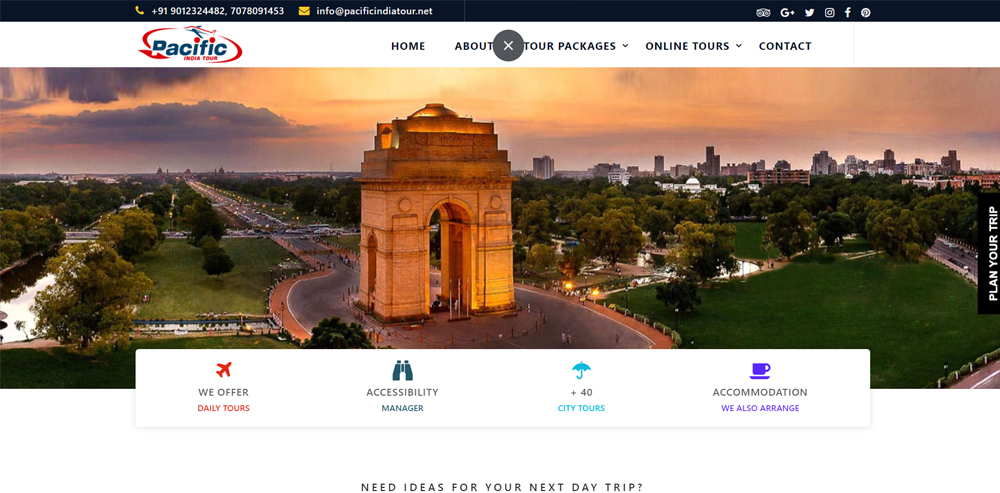Viewport: 1000px width, 493px height.
Task: Click the + 40 heading text
Action: tap(581, 392)
